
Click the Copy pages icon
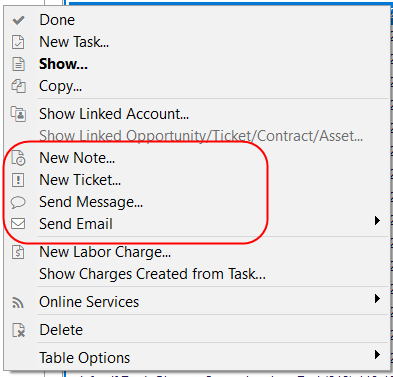tap(18, 86)
